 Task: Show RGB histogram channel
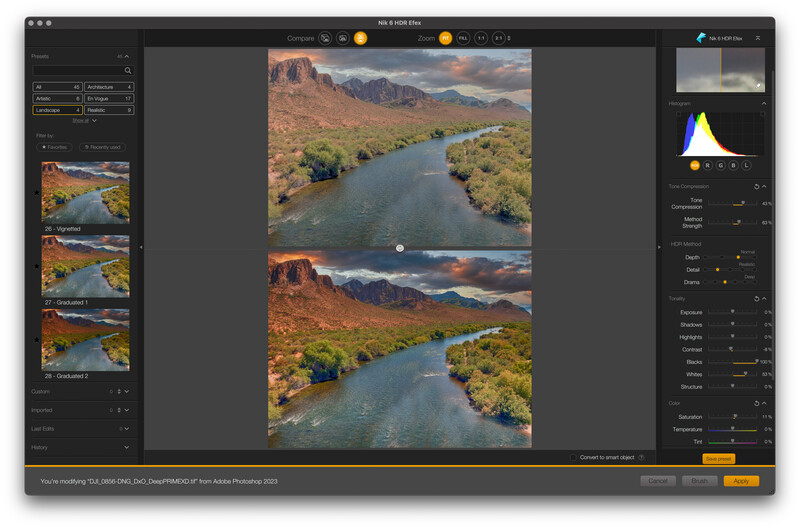click(694, 165)
